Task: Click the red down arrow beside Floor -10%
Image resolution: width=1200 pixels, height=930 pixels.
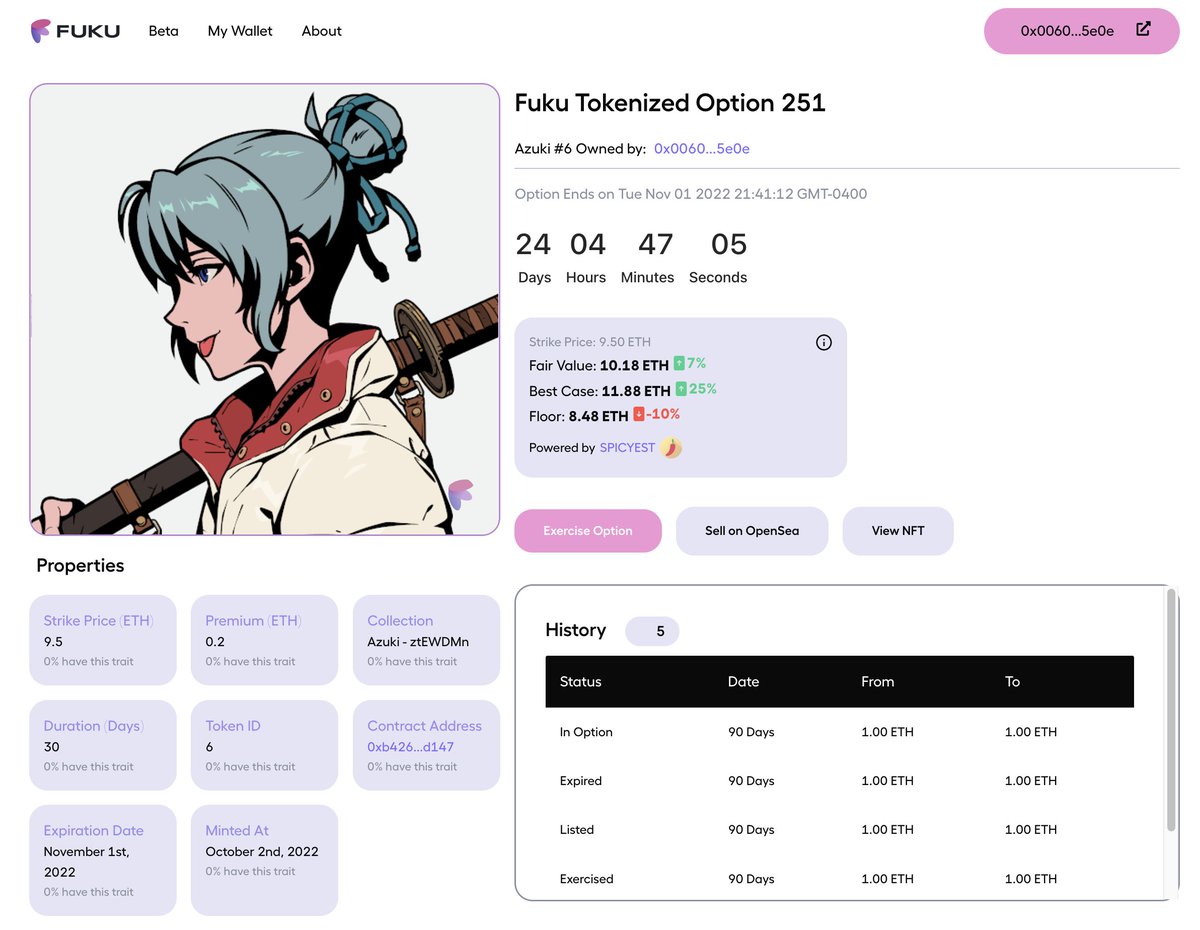Action: (639, 414)
